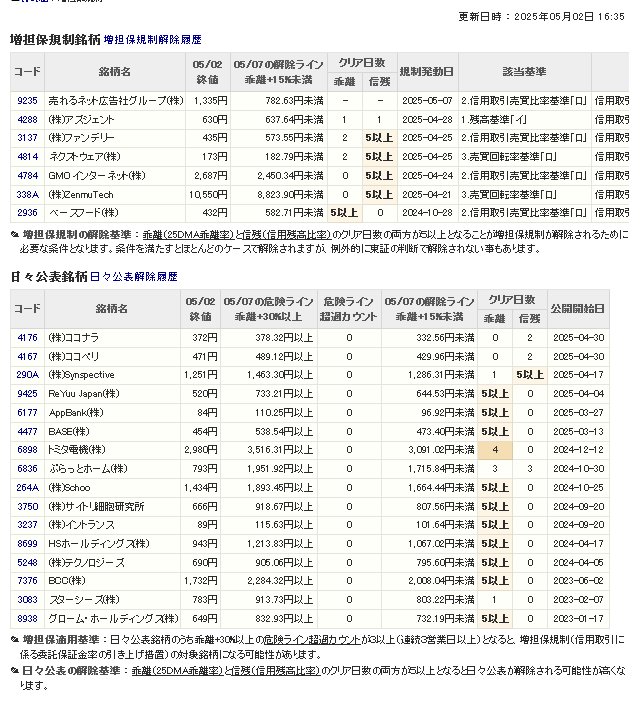Open stock code 338A link

coord(27,195)
